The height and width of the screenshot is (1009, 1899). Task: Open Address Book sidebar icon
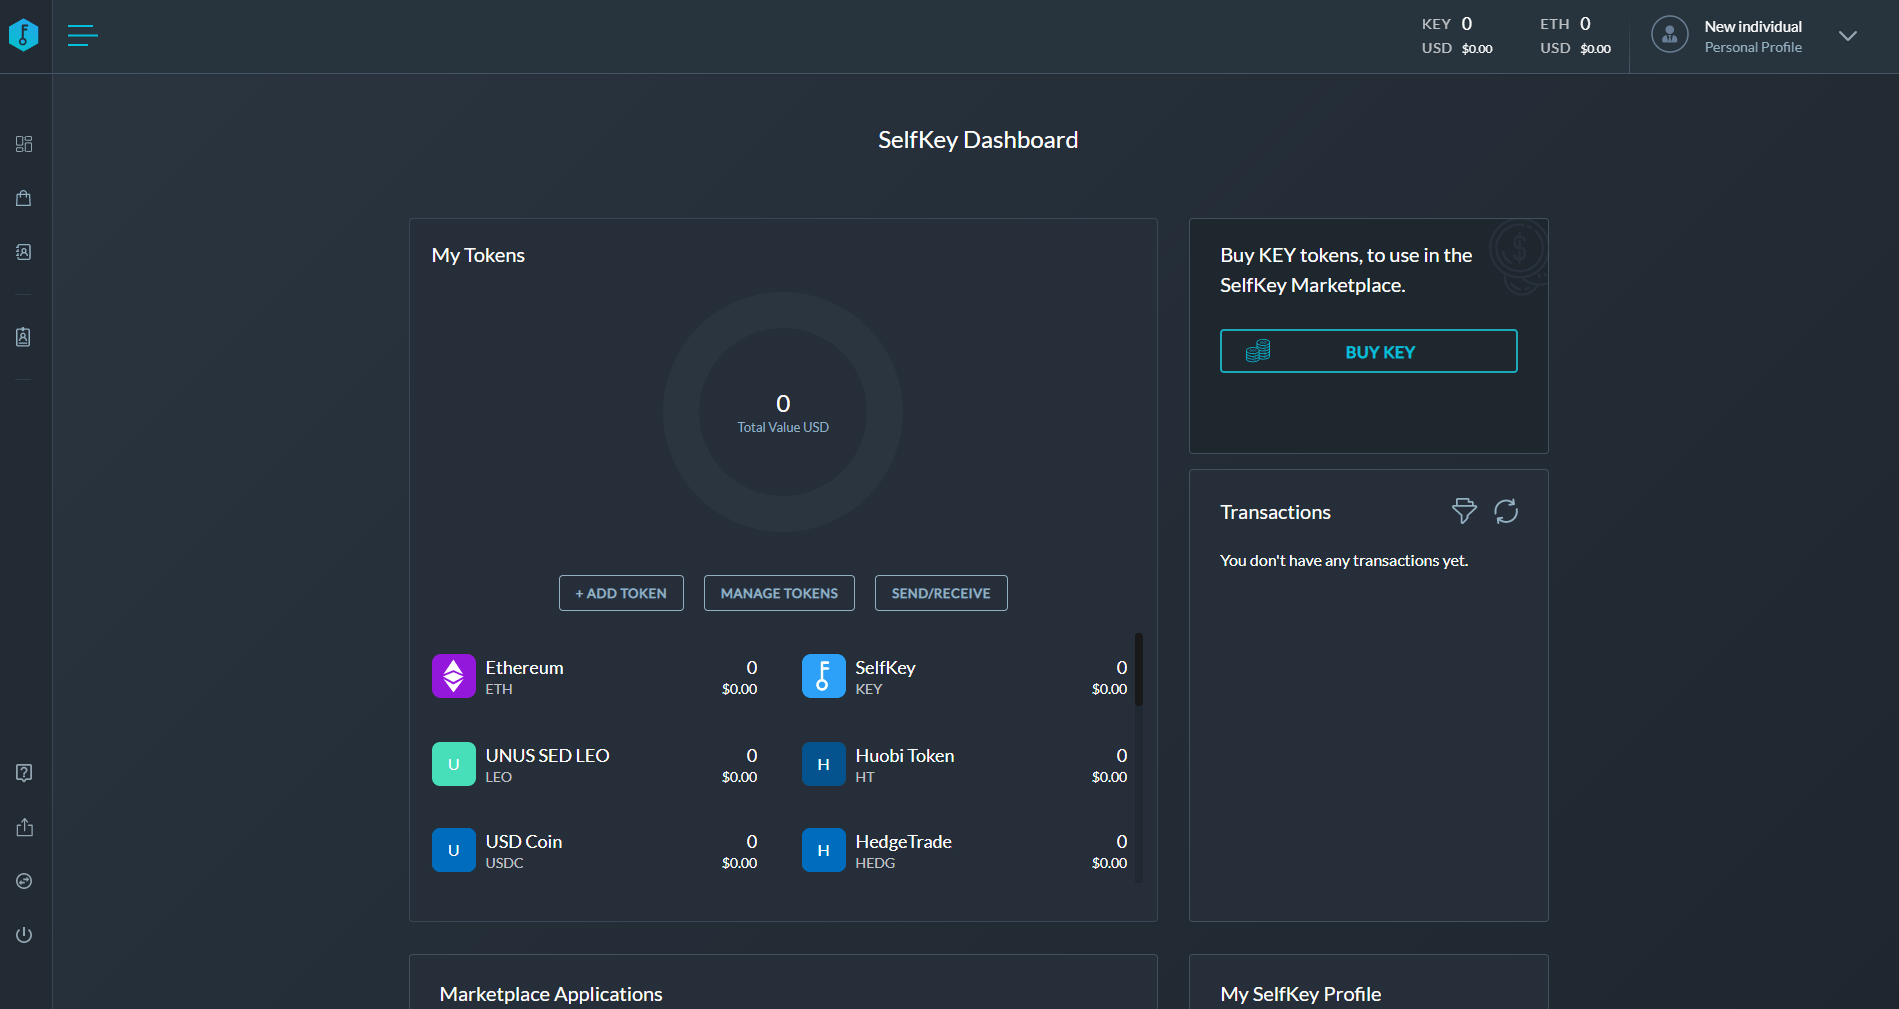tap(24, 252)
